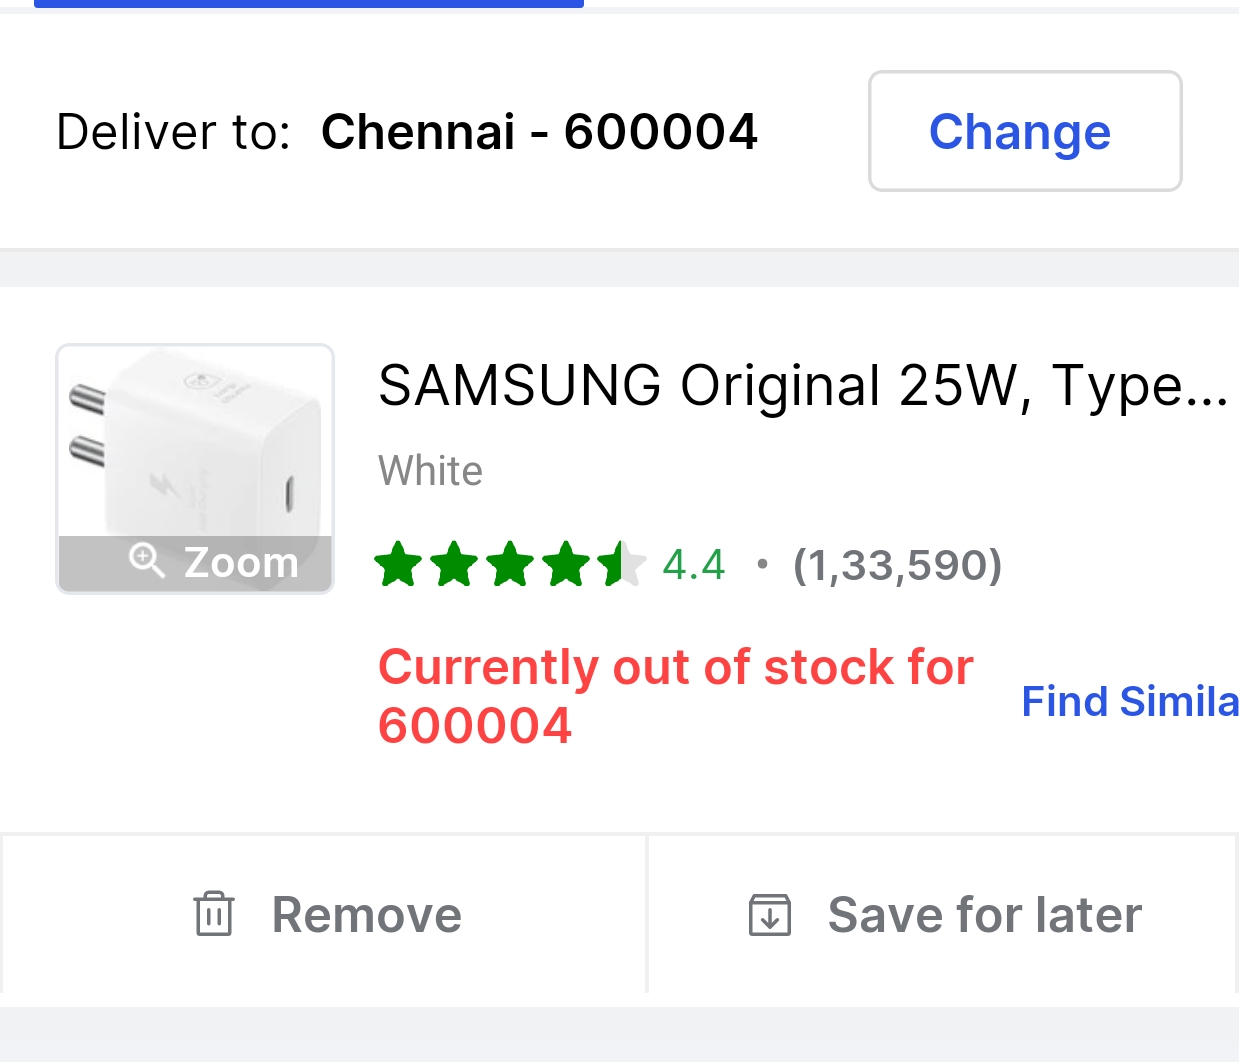This screenshot has height=1062, width=1239.
Task: Click the first green rating star
Action: pos(398,564)
